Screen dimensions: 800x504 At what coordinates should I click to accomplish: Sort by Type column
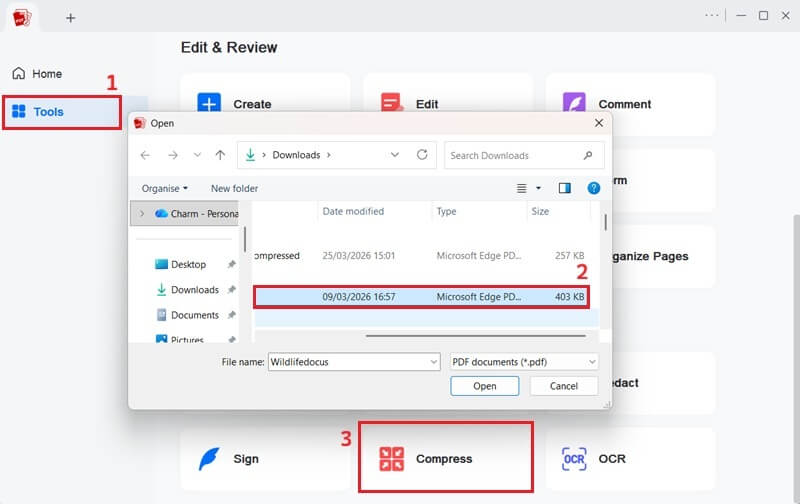[446, 211]
